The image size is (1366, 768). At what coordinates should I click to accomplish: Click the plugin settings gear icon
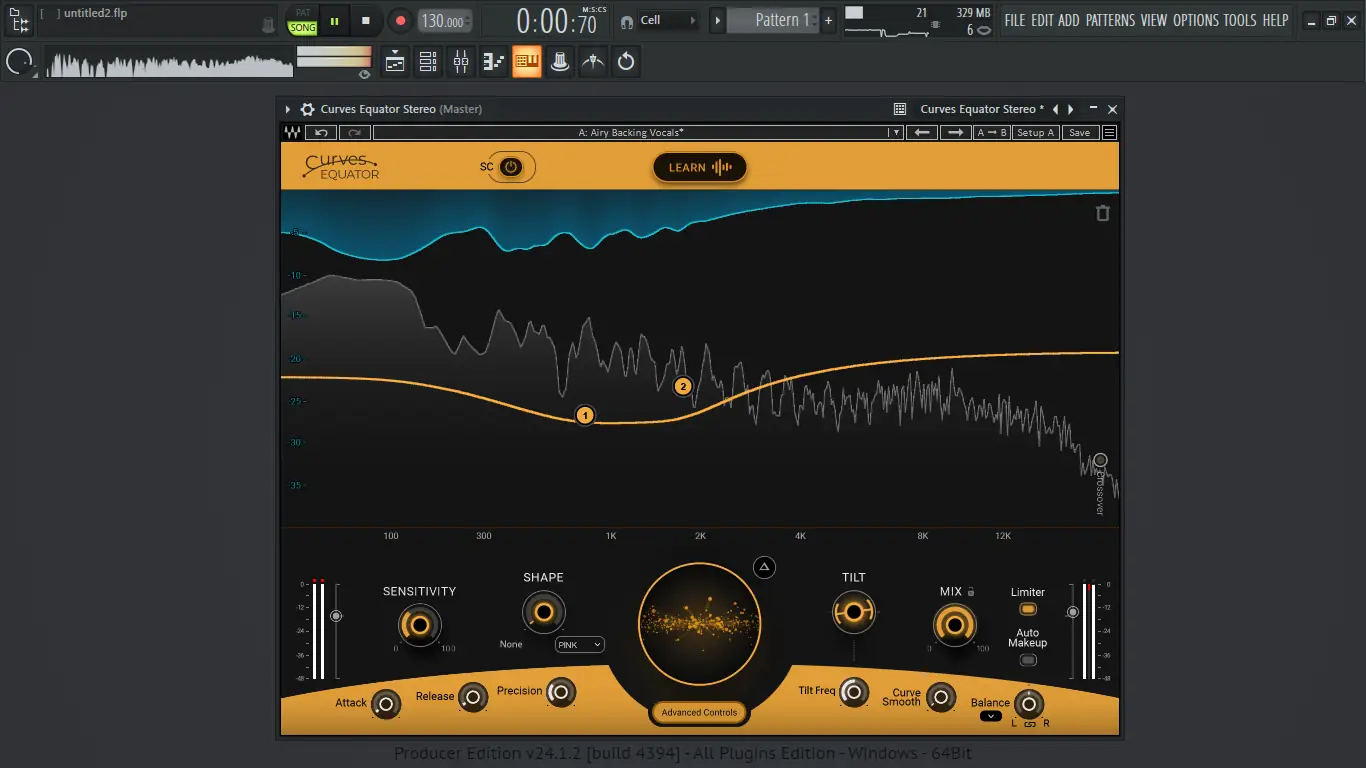click(x=308, y=109)
